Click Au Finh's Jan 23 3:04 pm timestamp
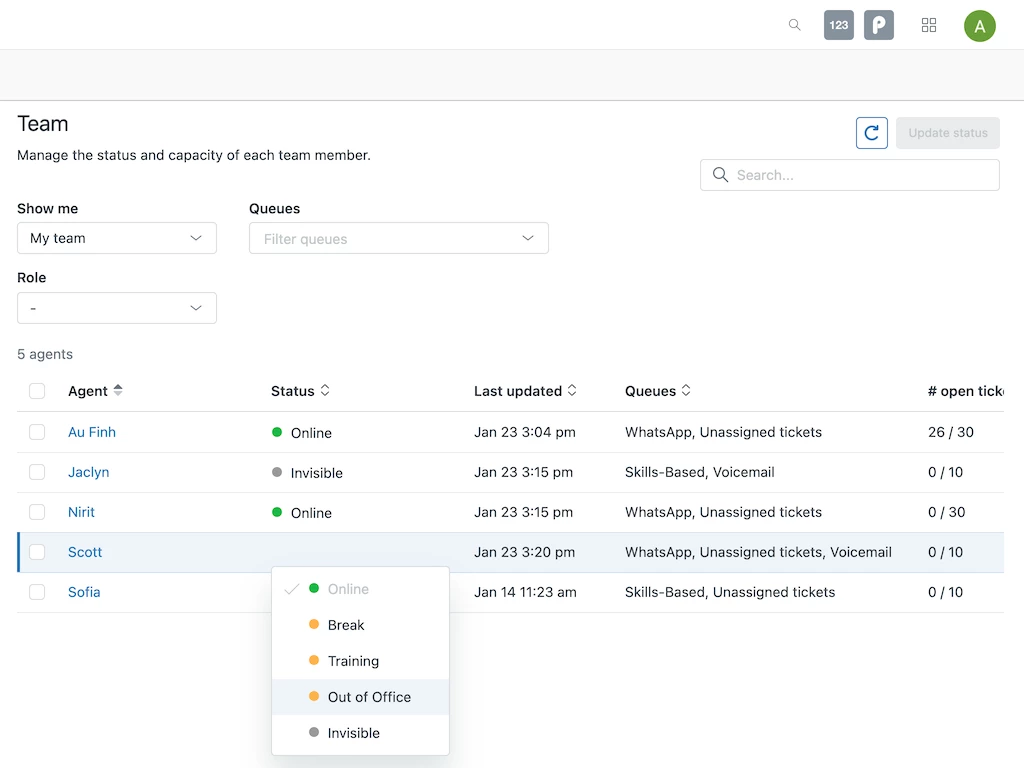 coord(525,432)
